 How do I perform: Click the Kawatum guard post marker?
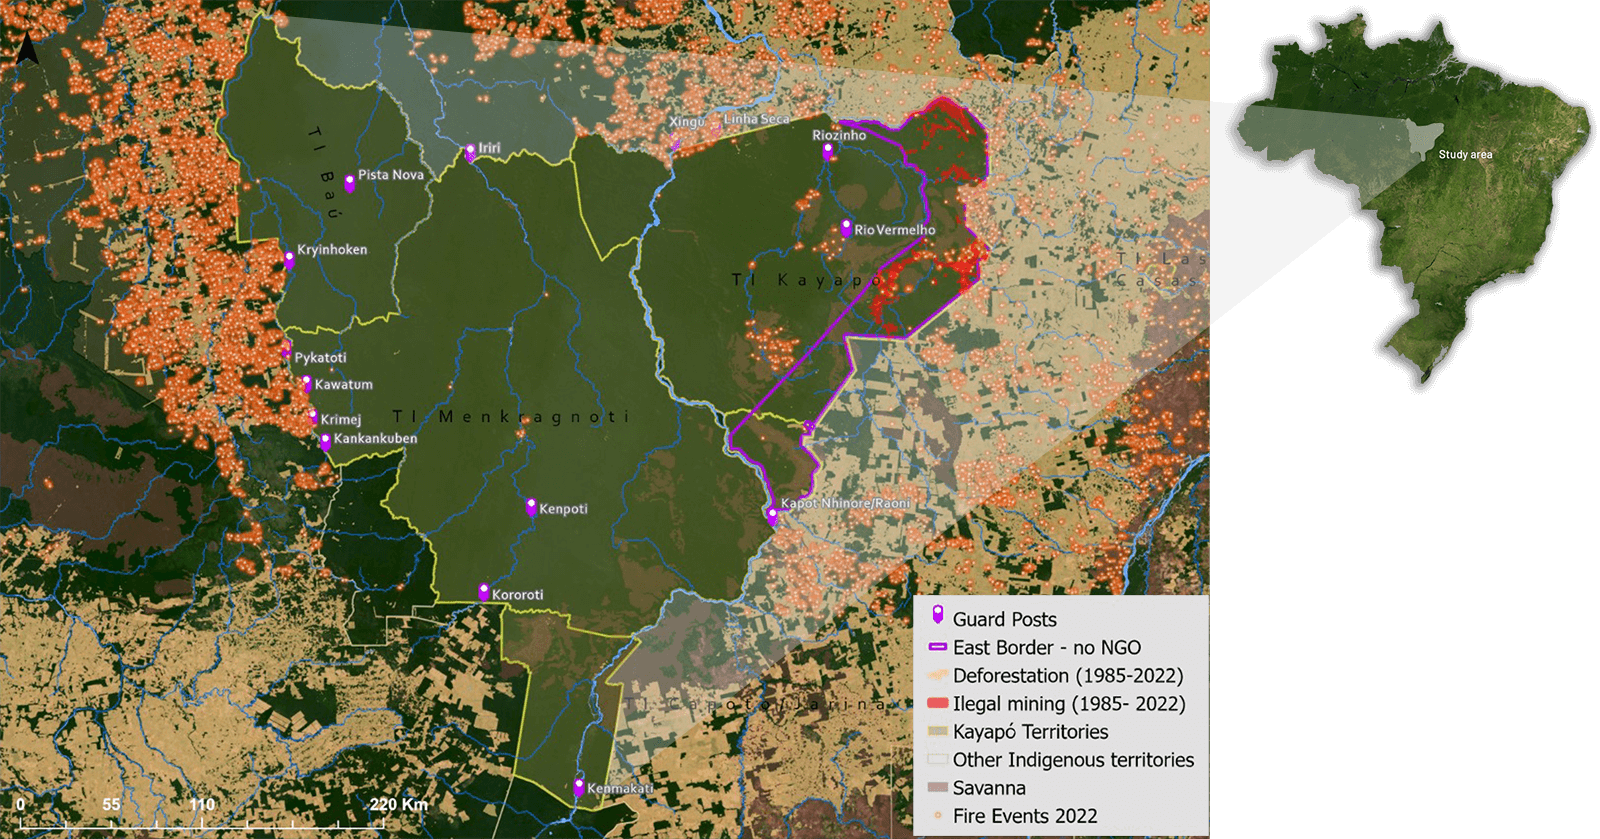tap(307, 384)
